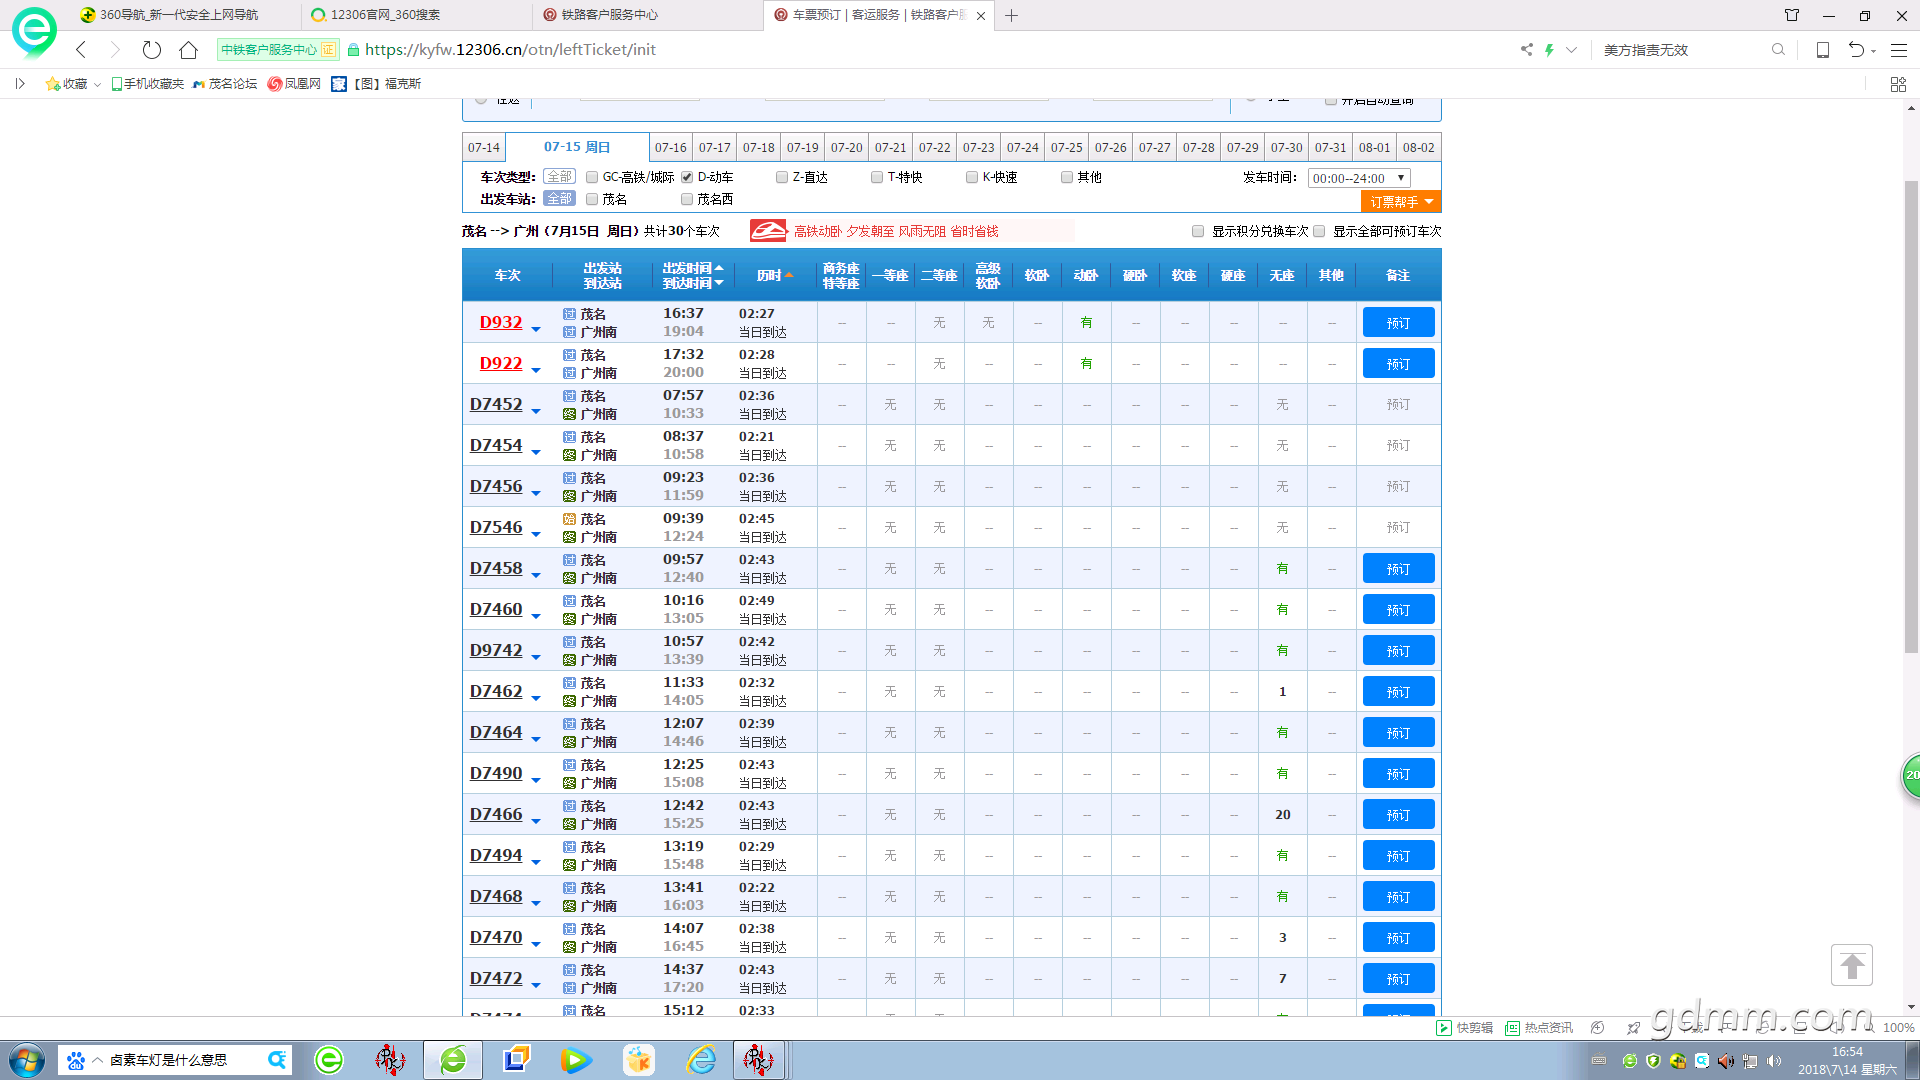This screenshot has height=1080, width=1920.
Task: Click the undo closed-tab icon
Action: (1856, 49)
